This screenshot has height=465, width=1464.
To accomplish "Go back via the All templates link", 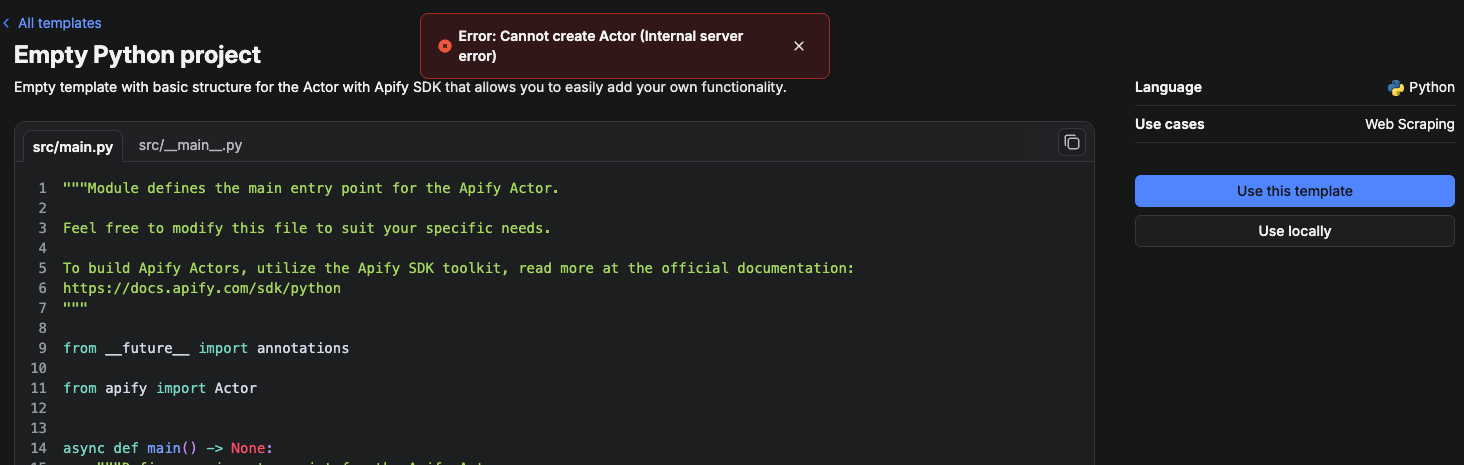I will coord(59,23).
